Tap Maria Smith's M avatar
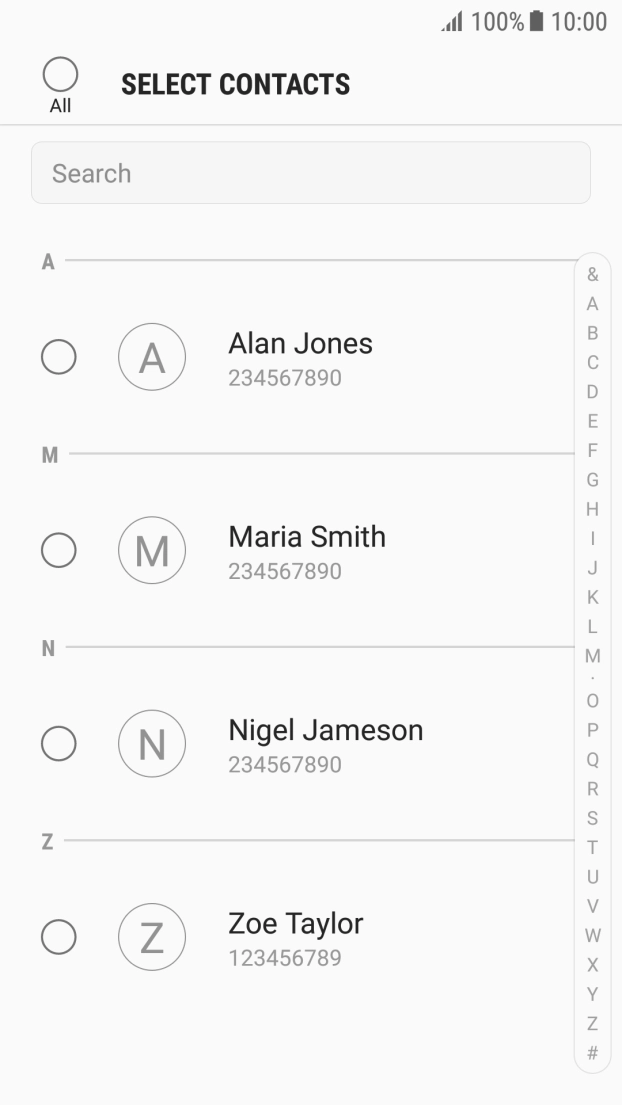The width and height of the screenshot is (622, 1105). 152,551
